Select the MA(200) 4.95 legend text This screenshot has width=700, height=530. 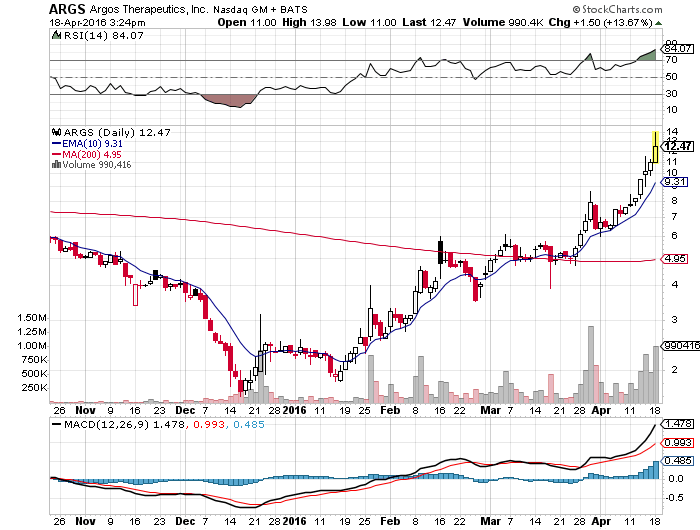pyautogui.click(x=92, y=154)
